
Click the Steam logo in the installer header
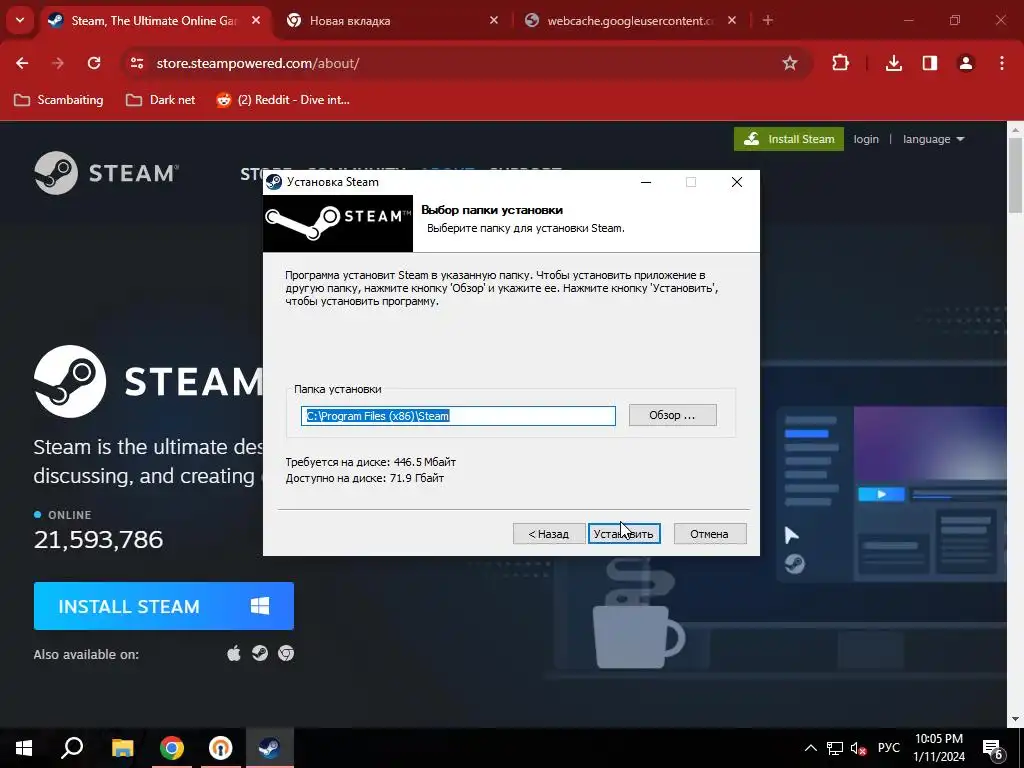coord(338,223)
